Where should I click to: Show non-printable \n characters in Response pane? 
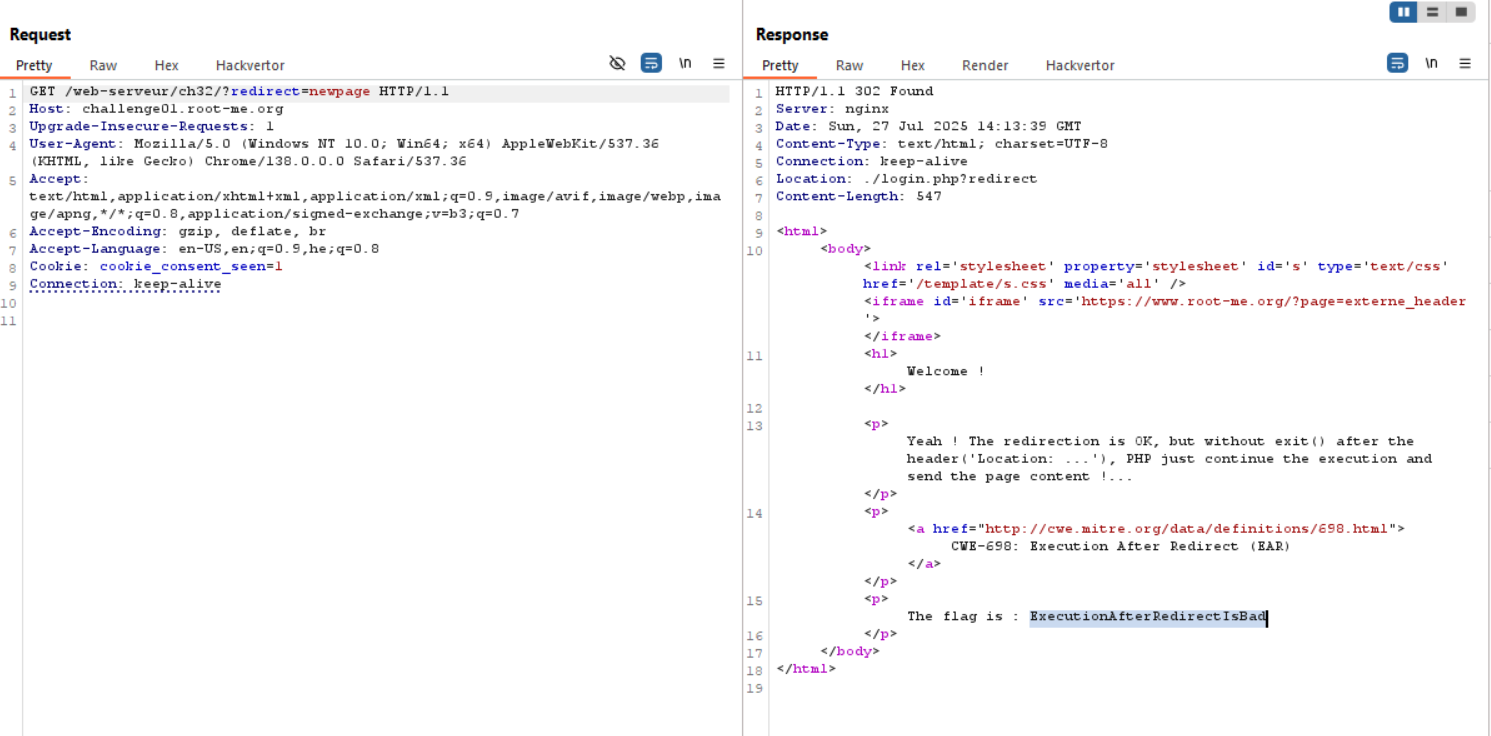pyautogui.click(x=1431, y=63)
